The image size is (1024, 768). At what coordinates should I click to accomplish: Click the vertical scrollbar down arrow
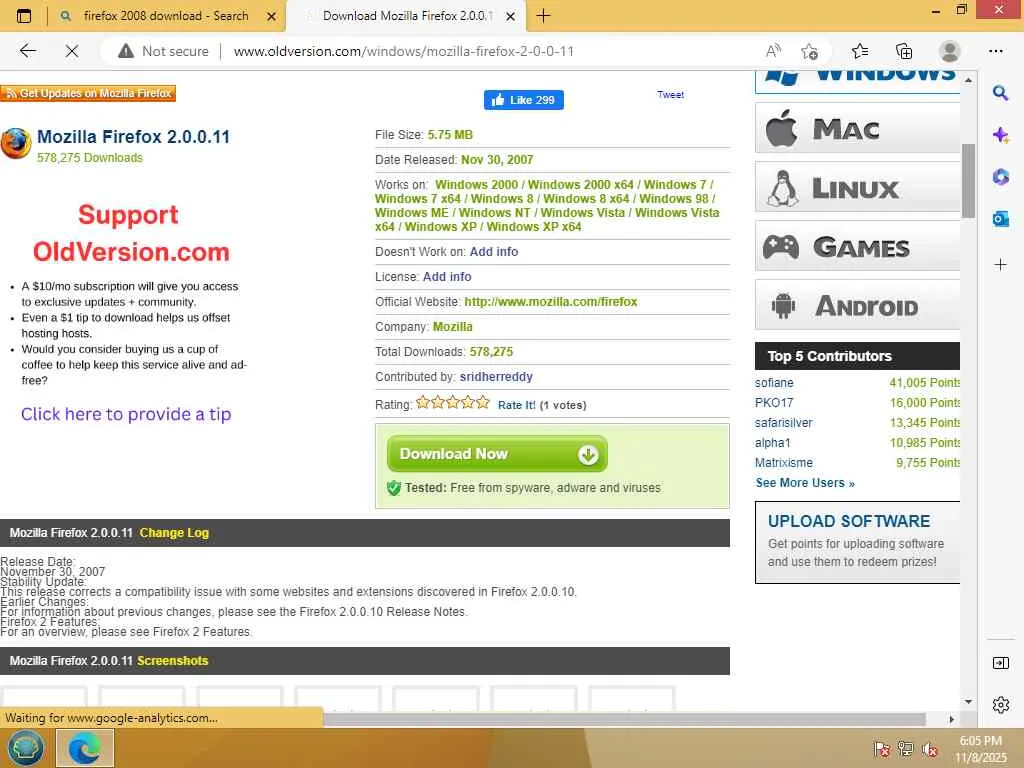click(968, 701)
